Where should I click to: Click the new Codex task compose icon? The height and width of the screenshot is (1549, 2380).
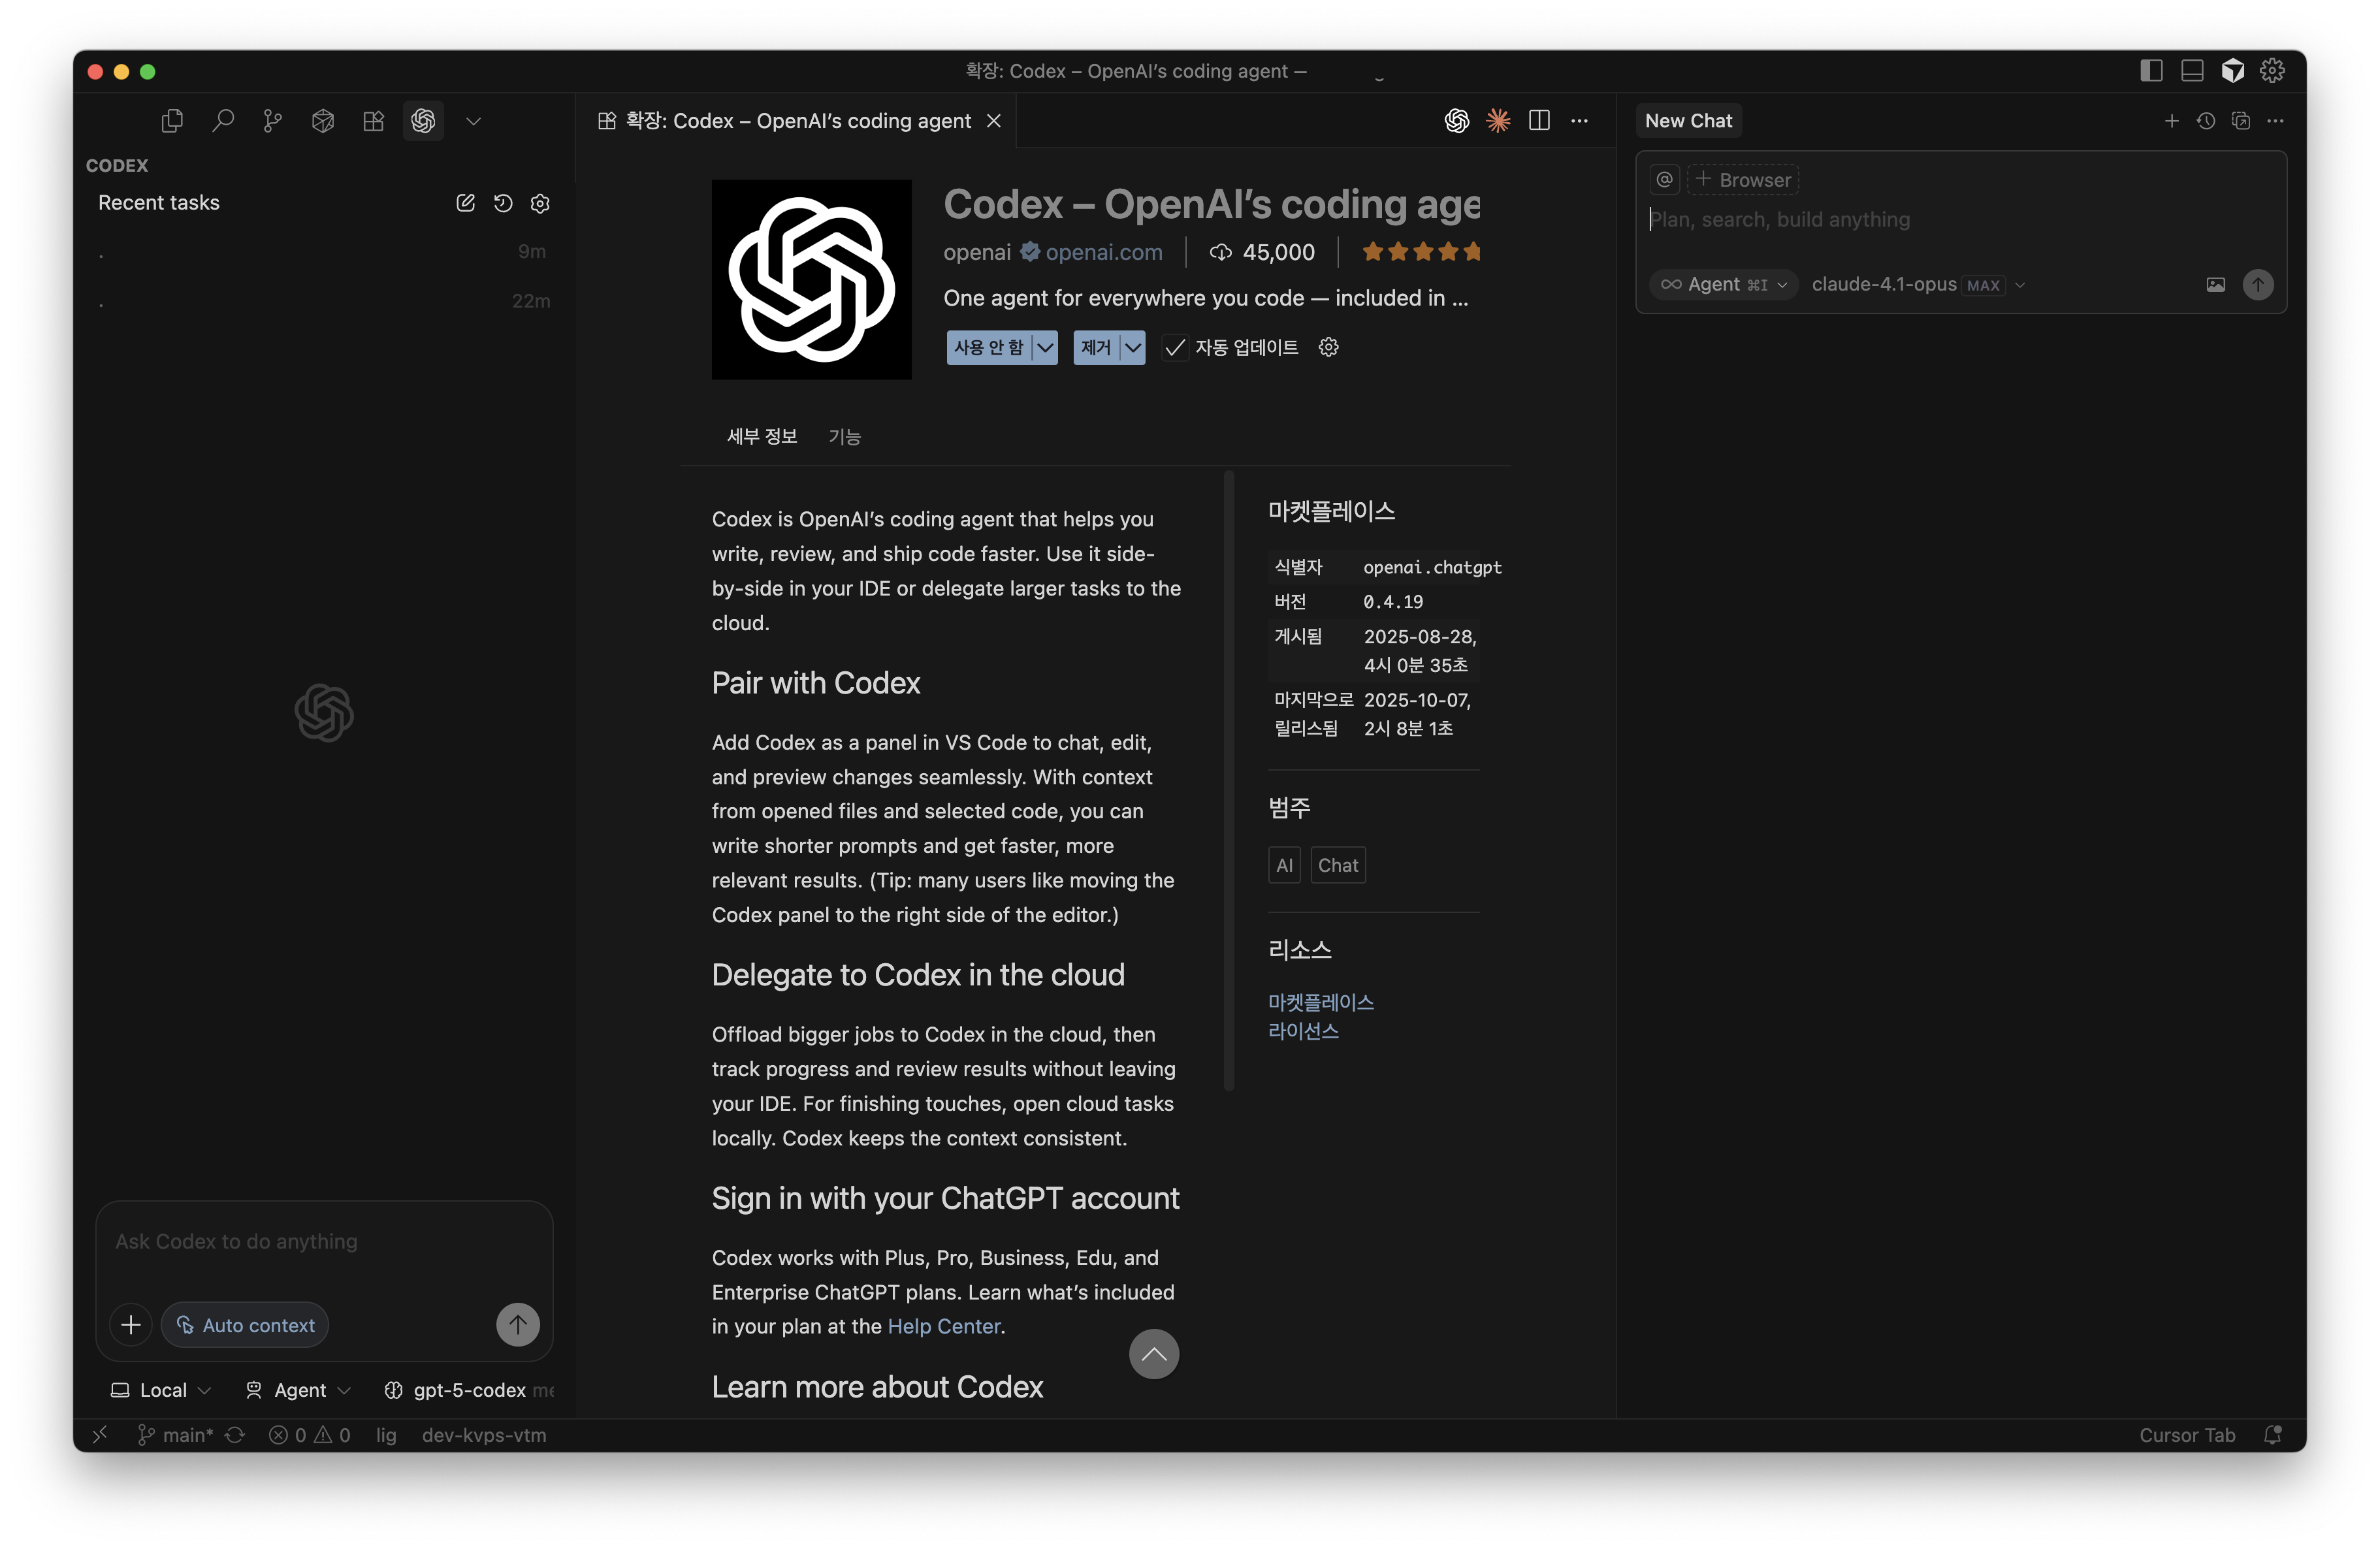(x=465, y=203)
